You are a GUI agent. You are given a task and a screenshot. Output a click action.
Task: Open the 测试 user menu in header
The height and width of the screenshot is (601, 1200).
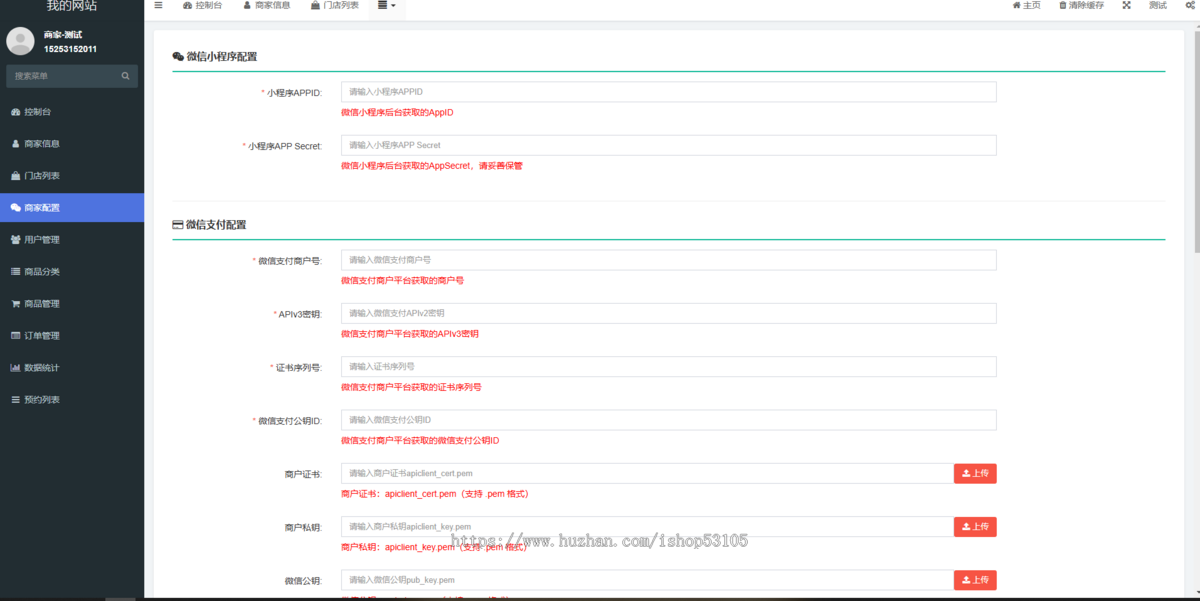tap(1158, 5)
